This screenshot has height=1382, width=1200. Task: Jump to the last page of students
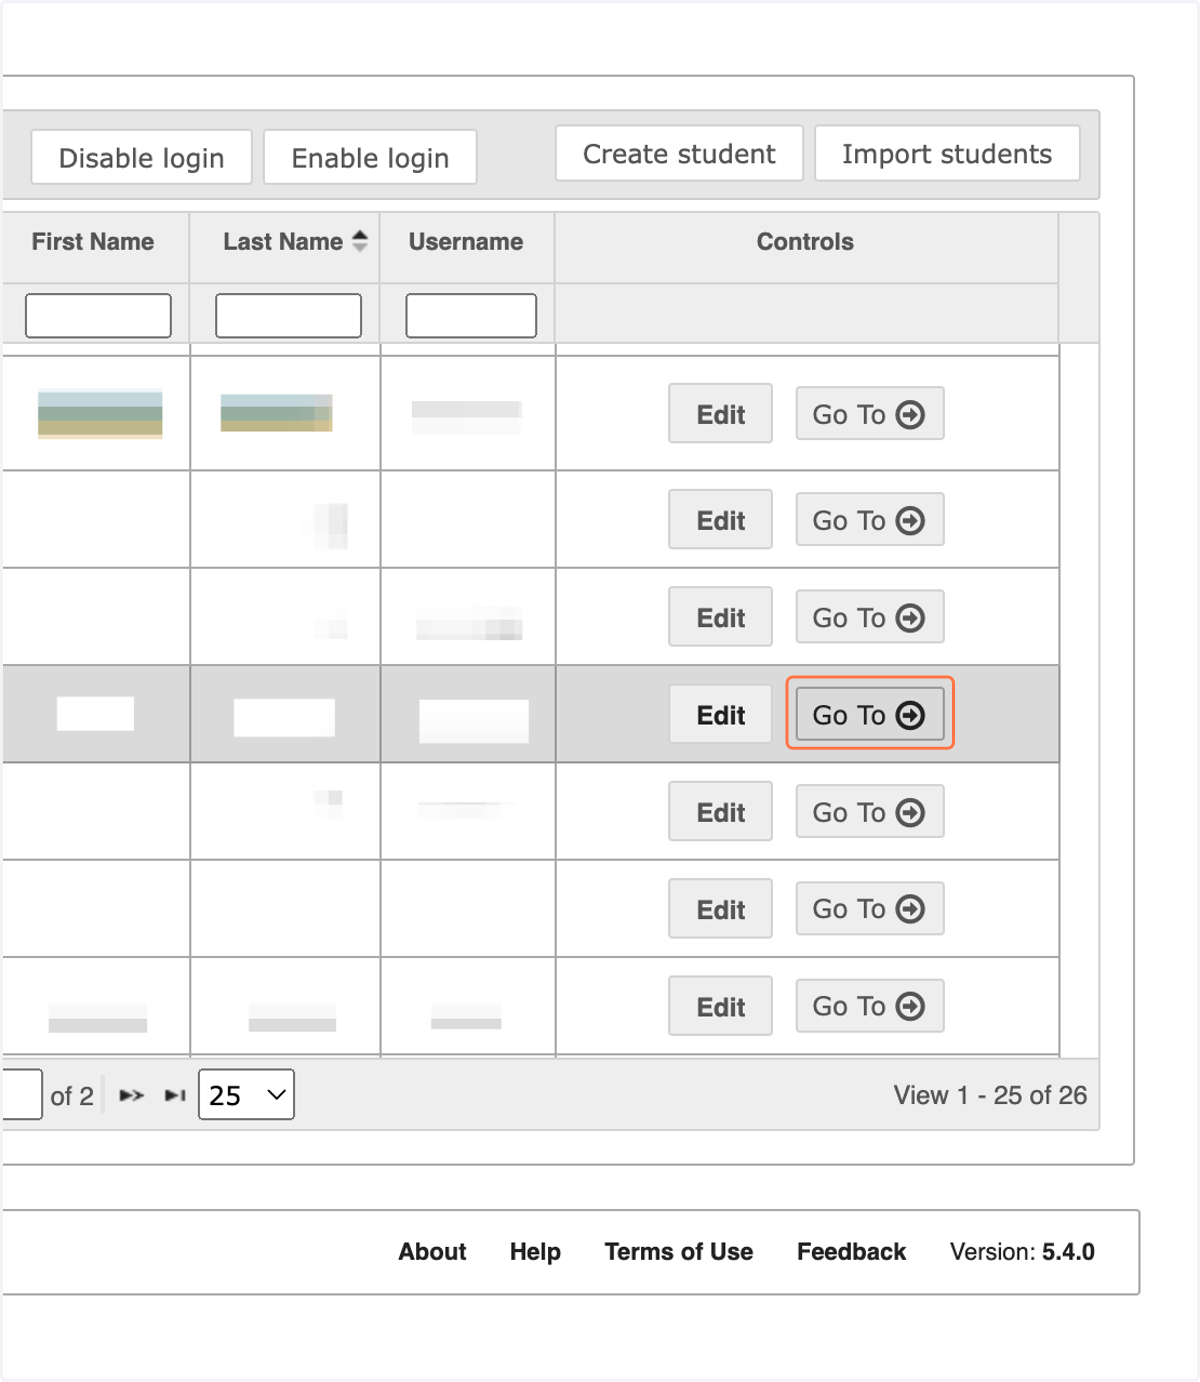coord(175,1095)
